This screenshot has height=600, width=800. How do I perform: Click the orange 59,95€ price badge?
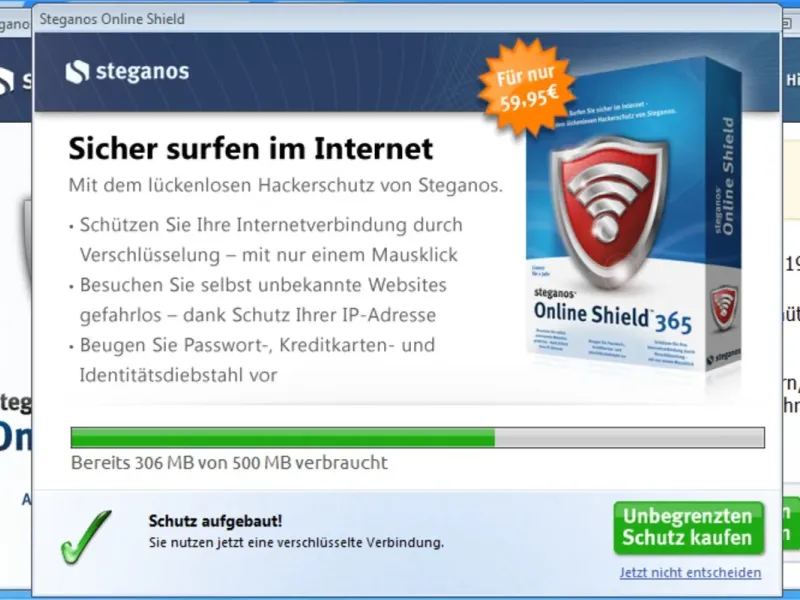click(x=527, y=88)
